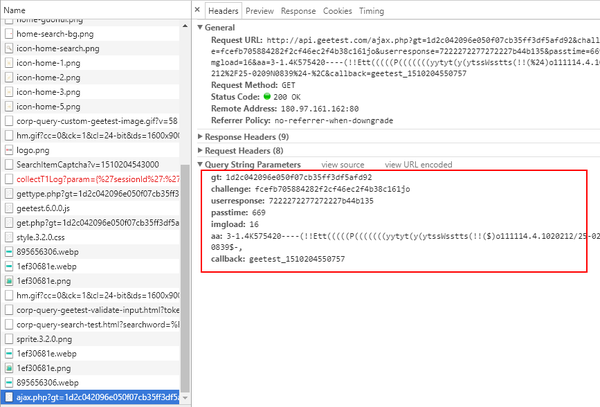Viewport: 600px width, 407px height.
Task: Collapse the General section
Action: point(200,27)
